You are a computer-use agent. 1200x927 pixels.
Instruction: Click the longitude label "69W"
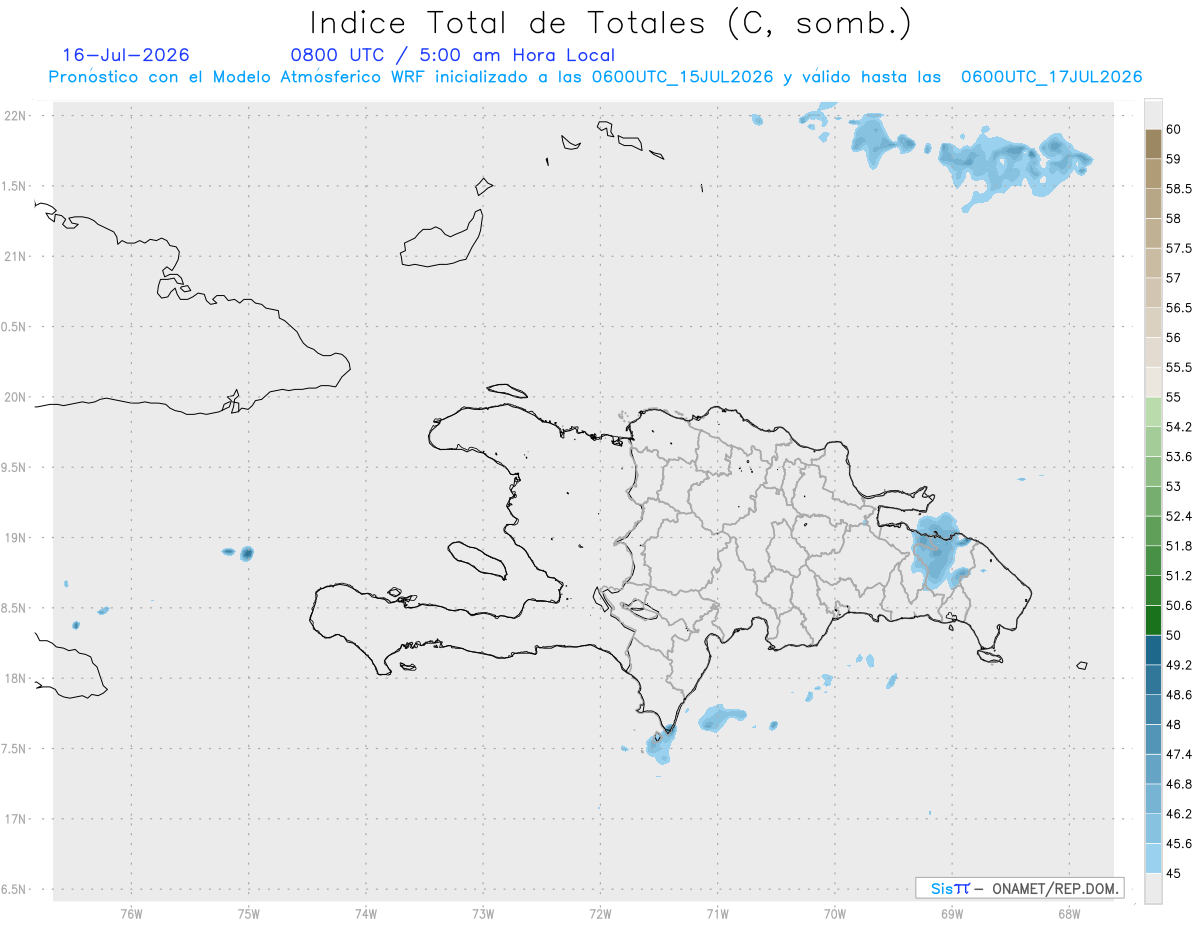pos(951,913)
